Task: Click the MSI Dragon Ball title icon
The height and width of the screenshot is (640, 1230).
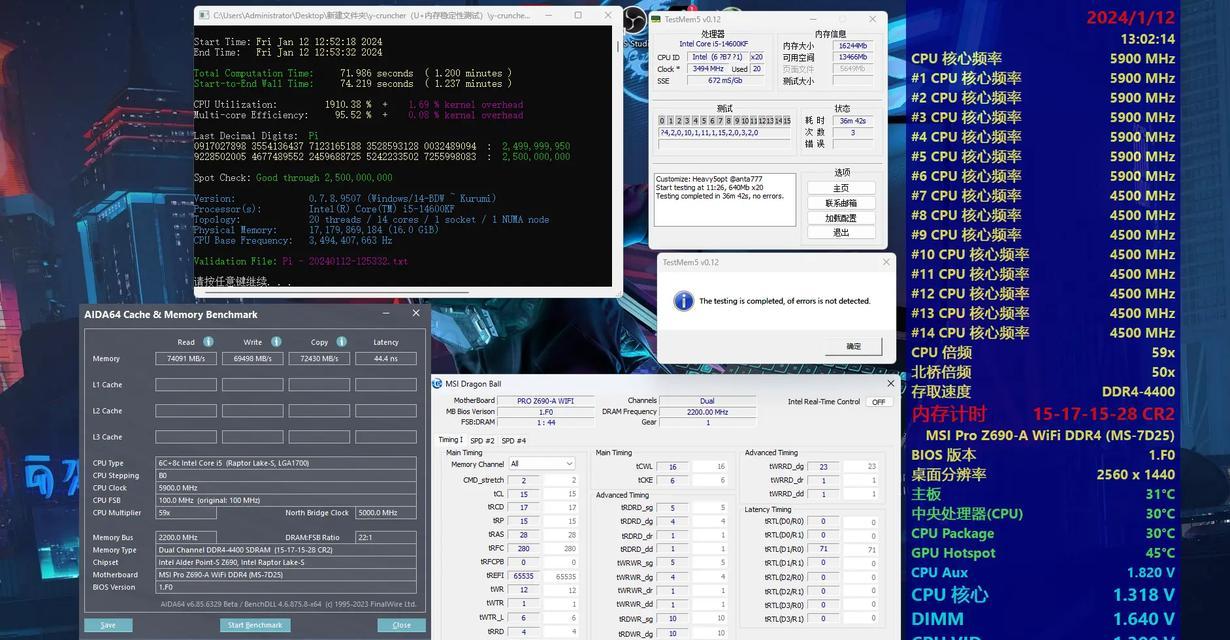Action: [x=437, y=383]
